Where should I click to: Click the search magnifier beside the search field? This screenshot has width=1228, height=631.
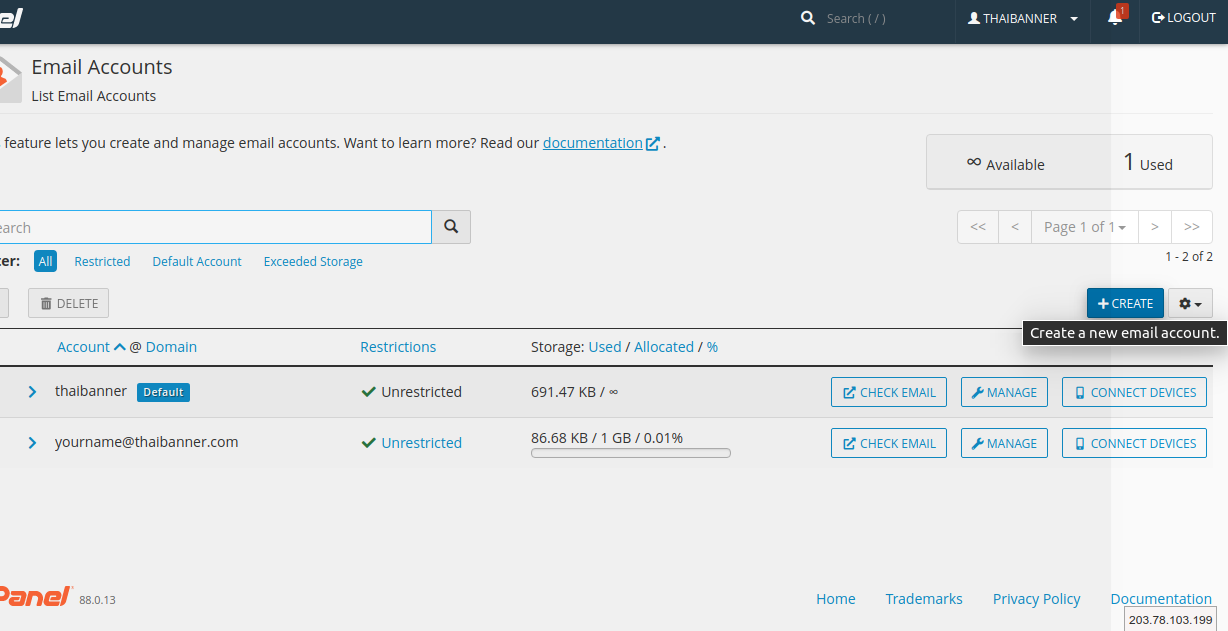tap(450, 227)
